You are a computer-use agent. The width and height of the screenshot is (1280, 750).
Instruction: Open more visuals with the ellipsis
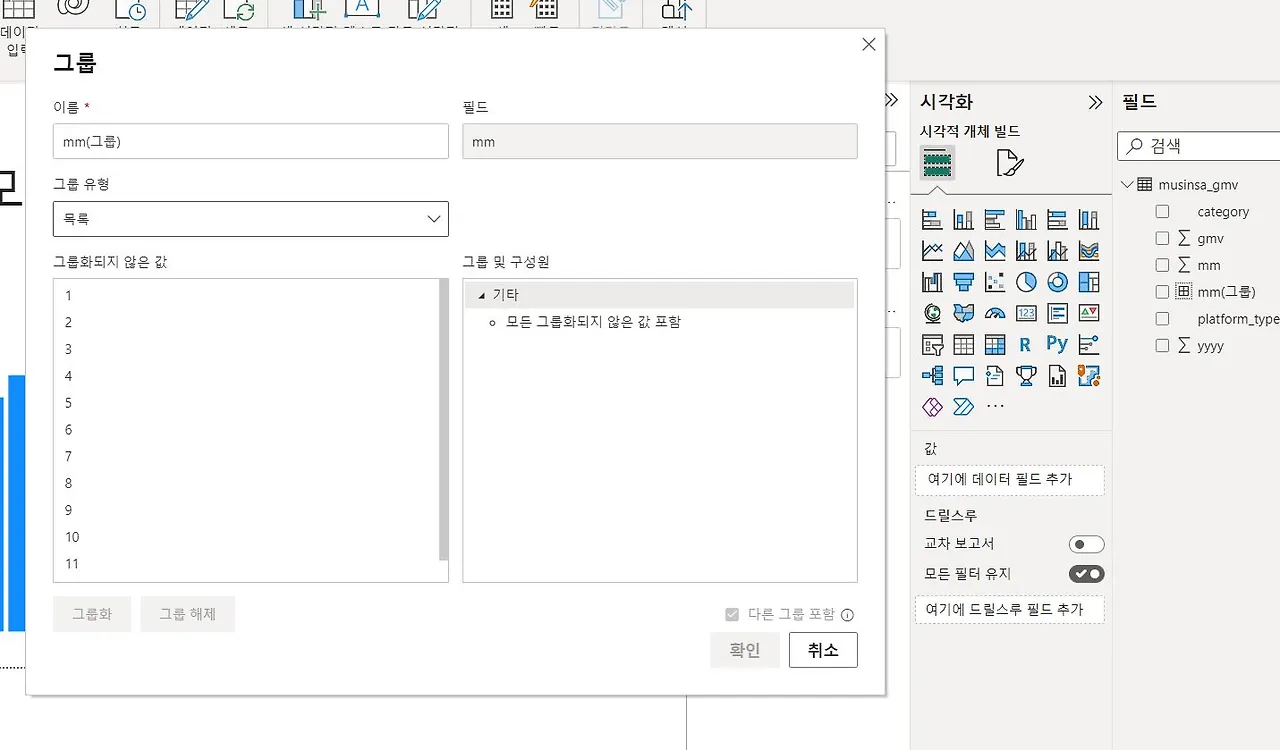point(995,407)
